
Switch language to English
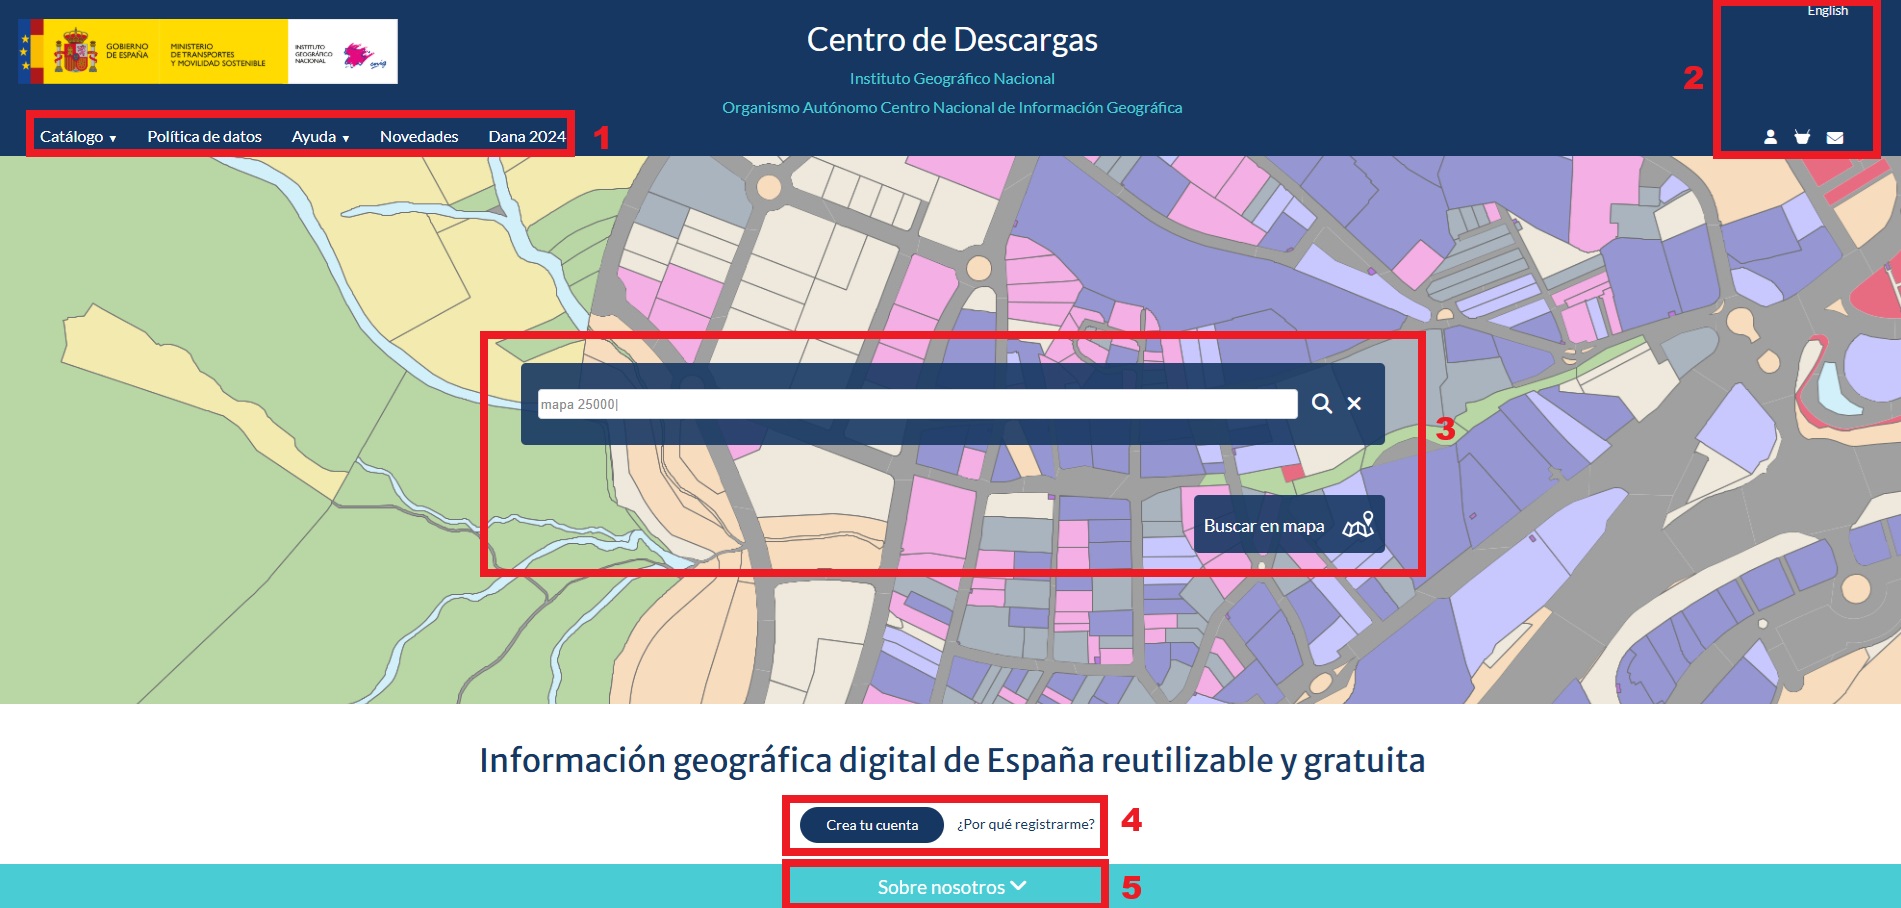[1827, 11]
